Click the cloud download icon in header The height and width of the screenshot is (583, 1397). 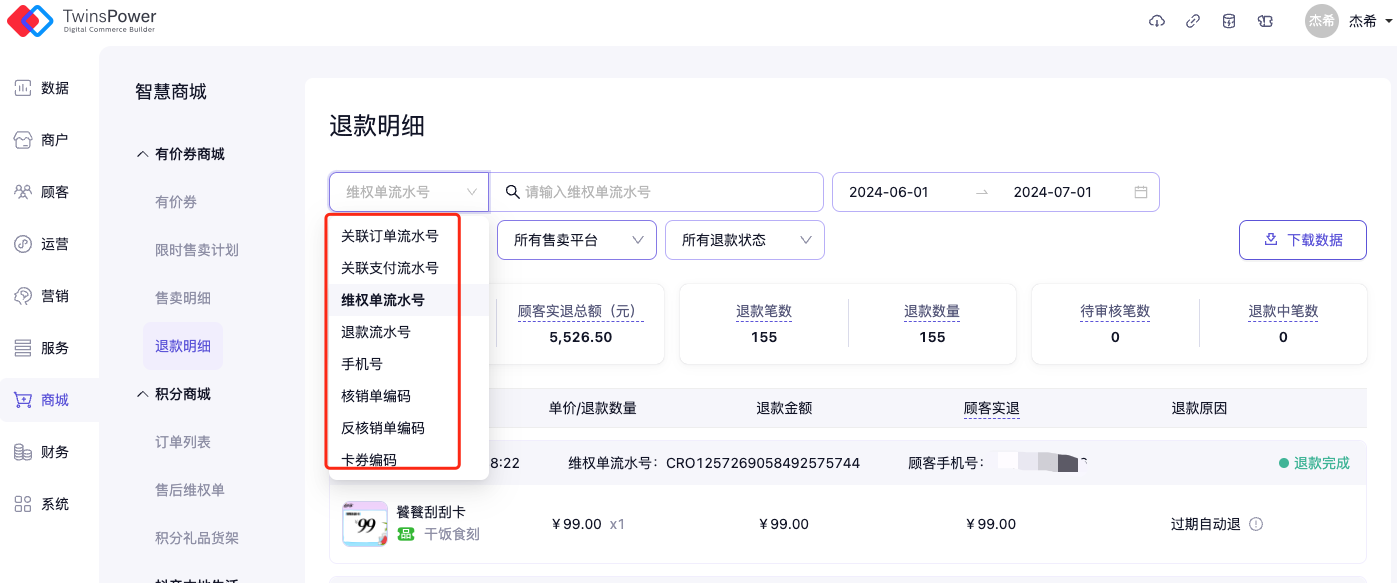point(1157,21)
